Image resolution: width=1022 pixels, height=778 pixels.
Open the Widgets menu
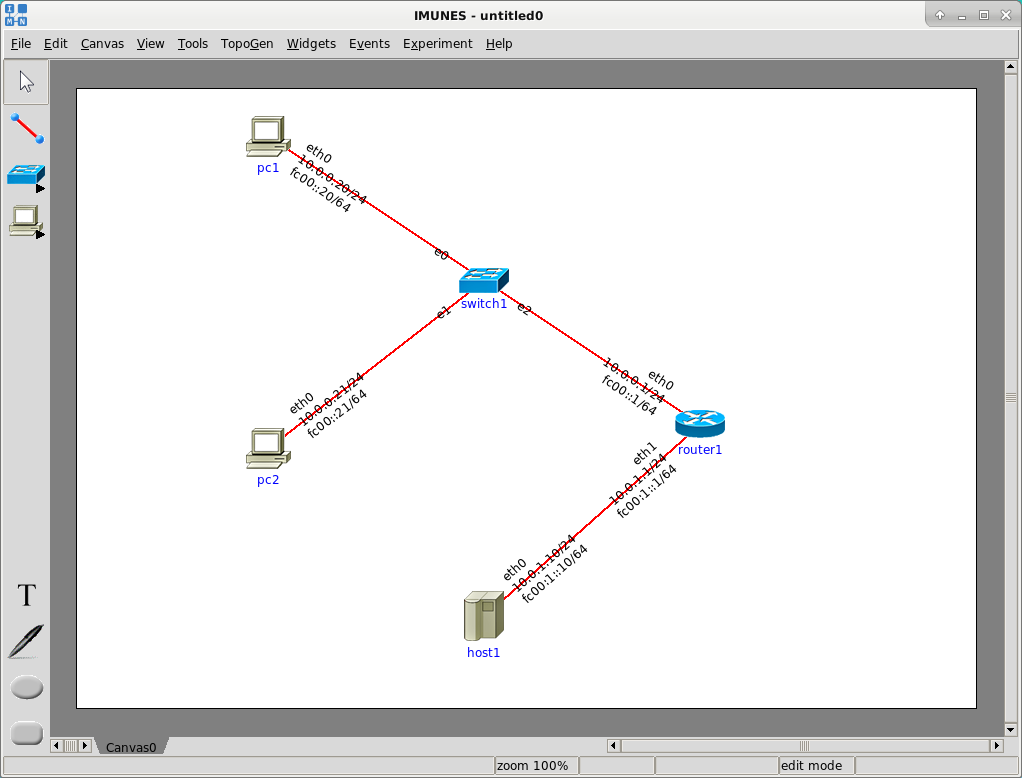pyautogui.click(x=311, y=44)
